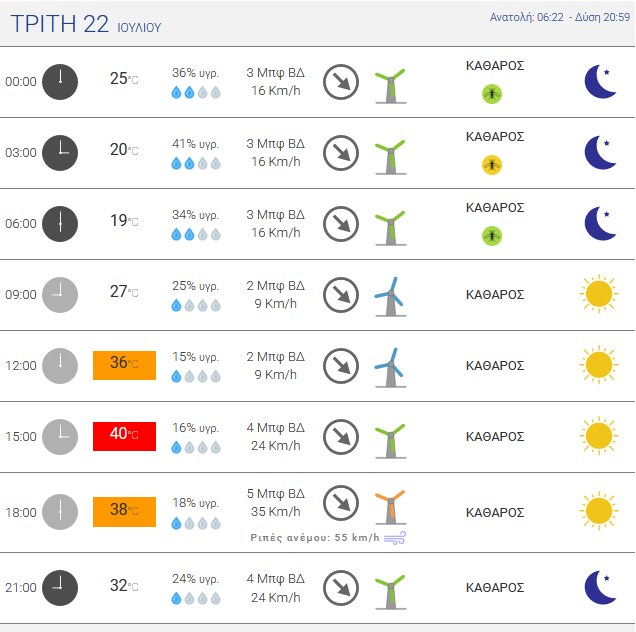Click the wind direction arrow at 12:00
This screenshot has width=636, height=632.
[341, 365]
